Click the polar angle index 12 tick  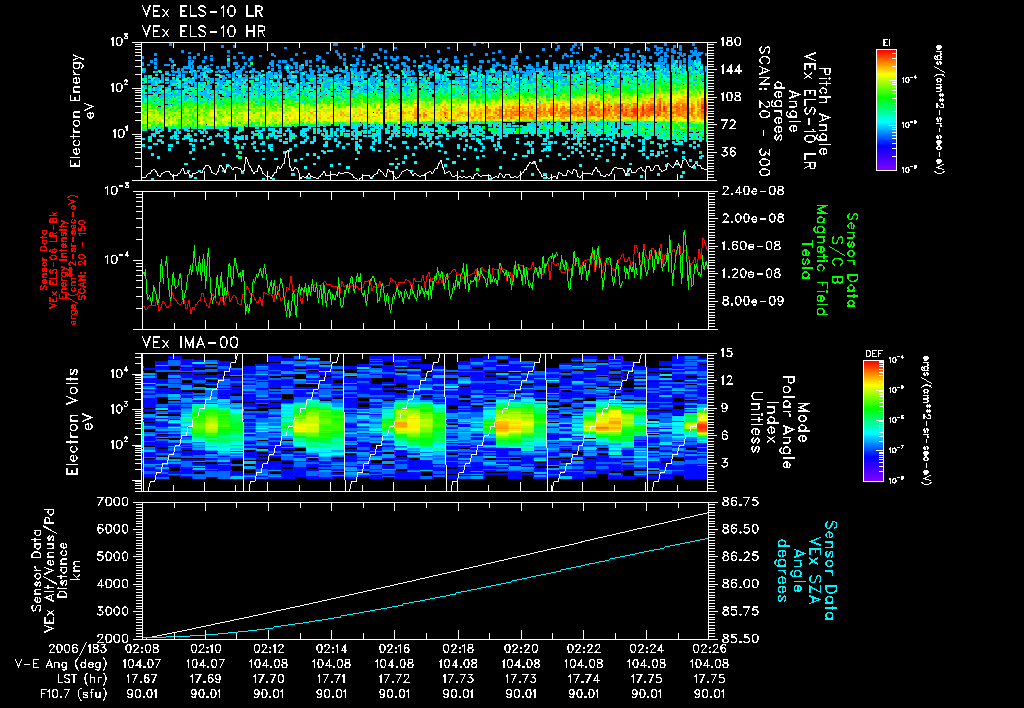[726, 380]
